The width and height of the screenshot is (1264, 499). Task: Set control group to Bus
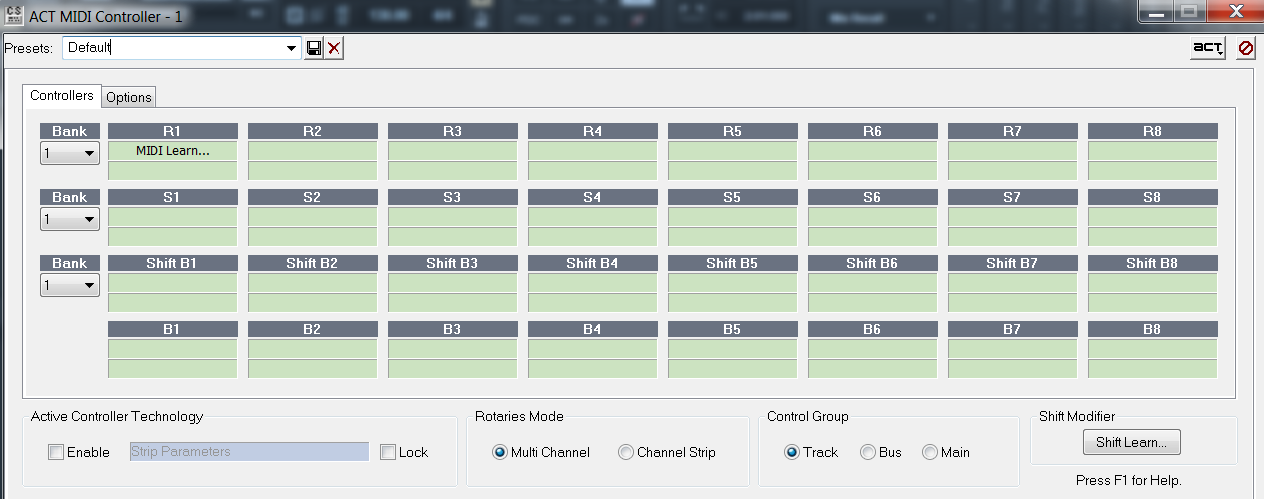click(868, 452)
